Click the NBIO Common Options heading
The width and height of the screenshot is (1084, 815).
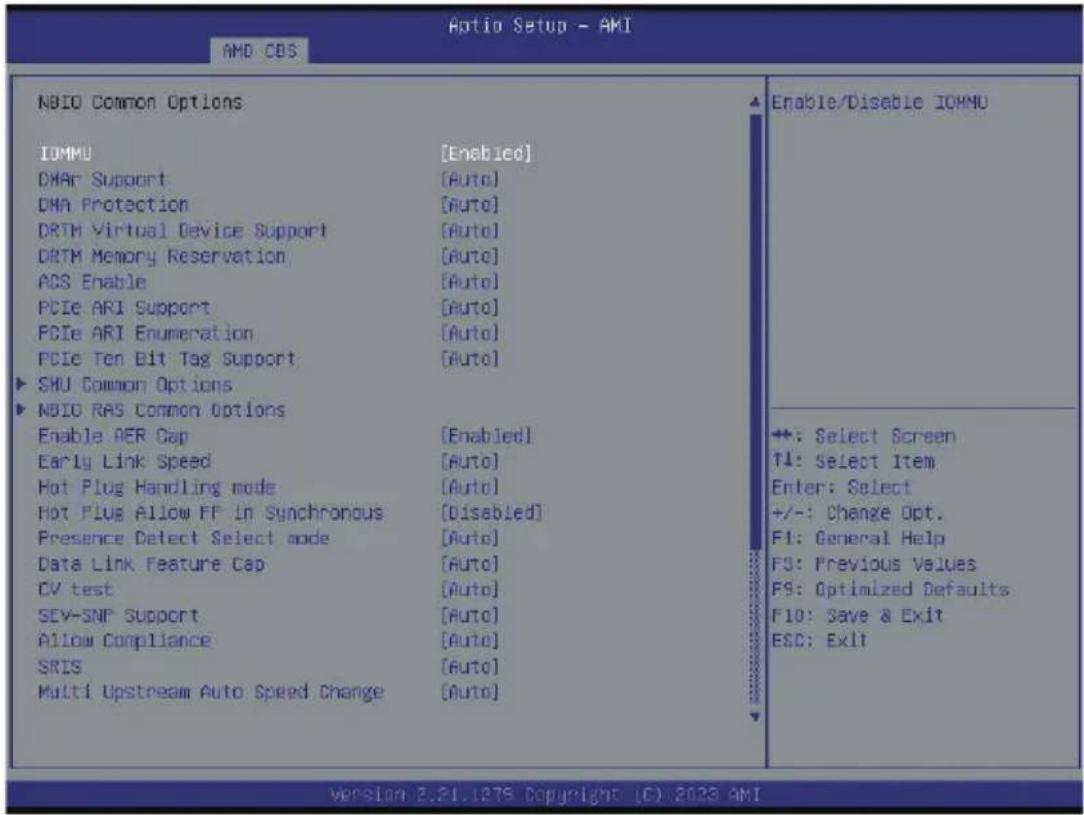pyautogui.click(x=140, y=102)
